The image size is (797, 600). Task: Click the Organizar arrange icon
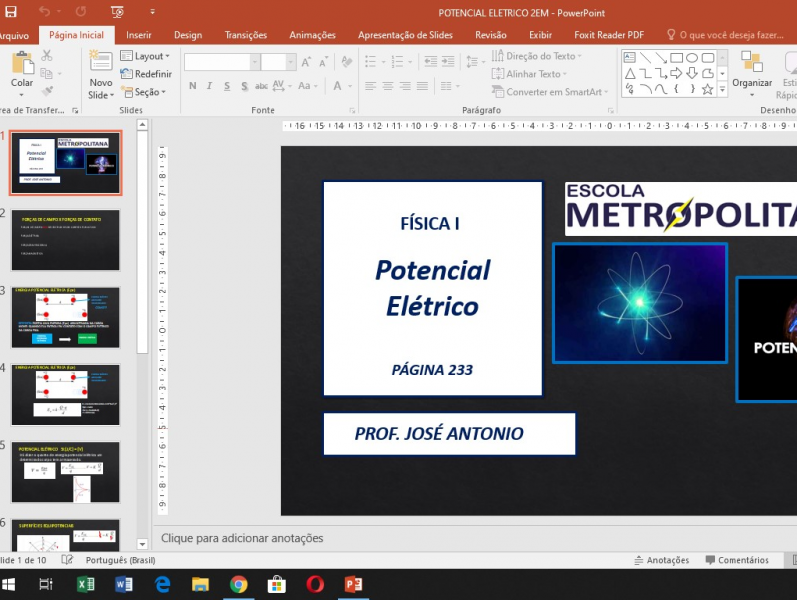click(x=751, y=64)
